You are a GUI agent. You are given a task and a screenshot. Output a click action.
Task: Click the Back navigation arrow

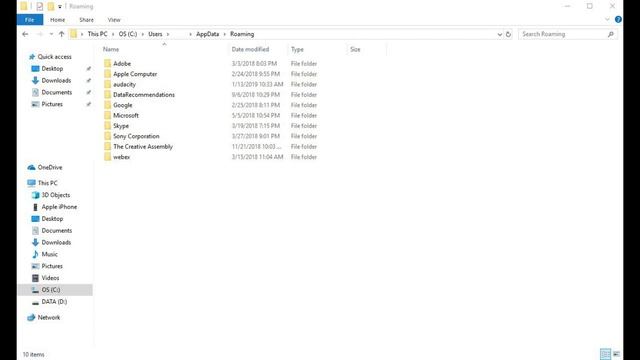coord(25,34)
